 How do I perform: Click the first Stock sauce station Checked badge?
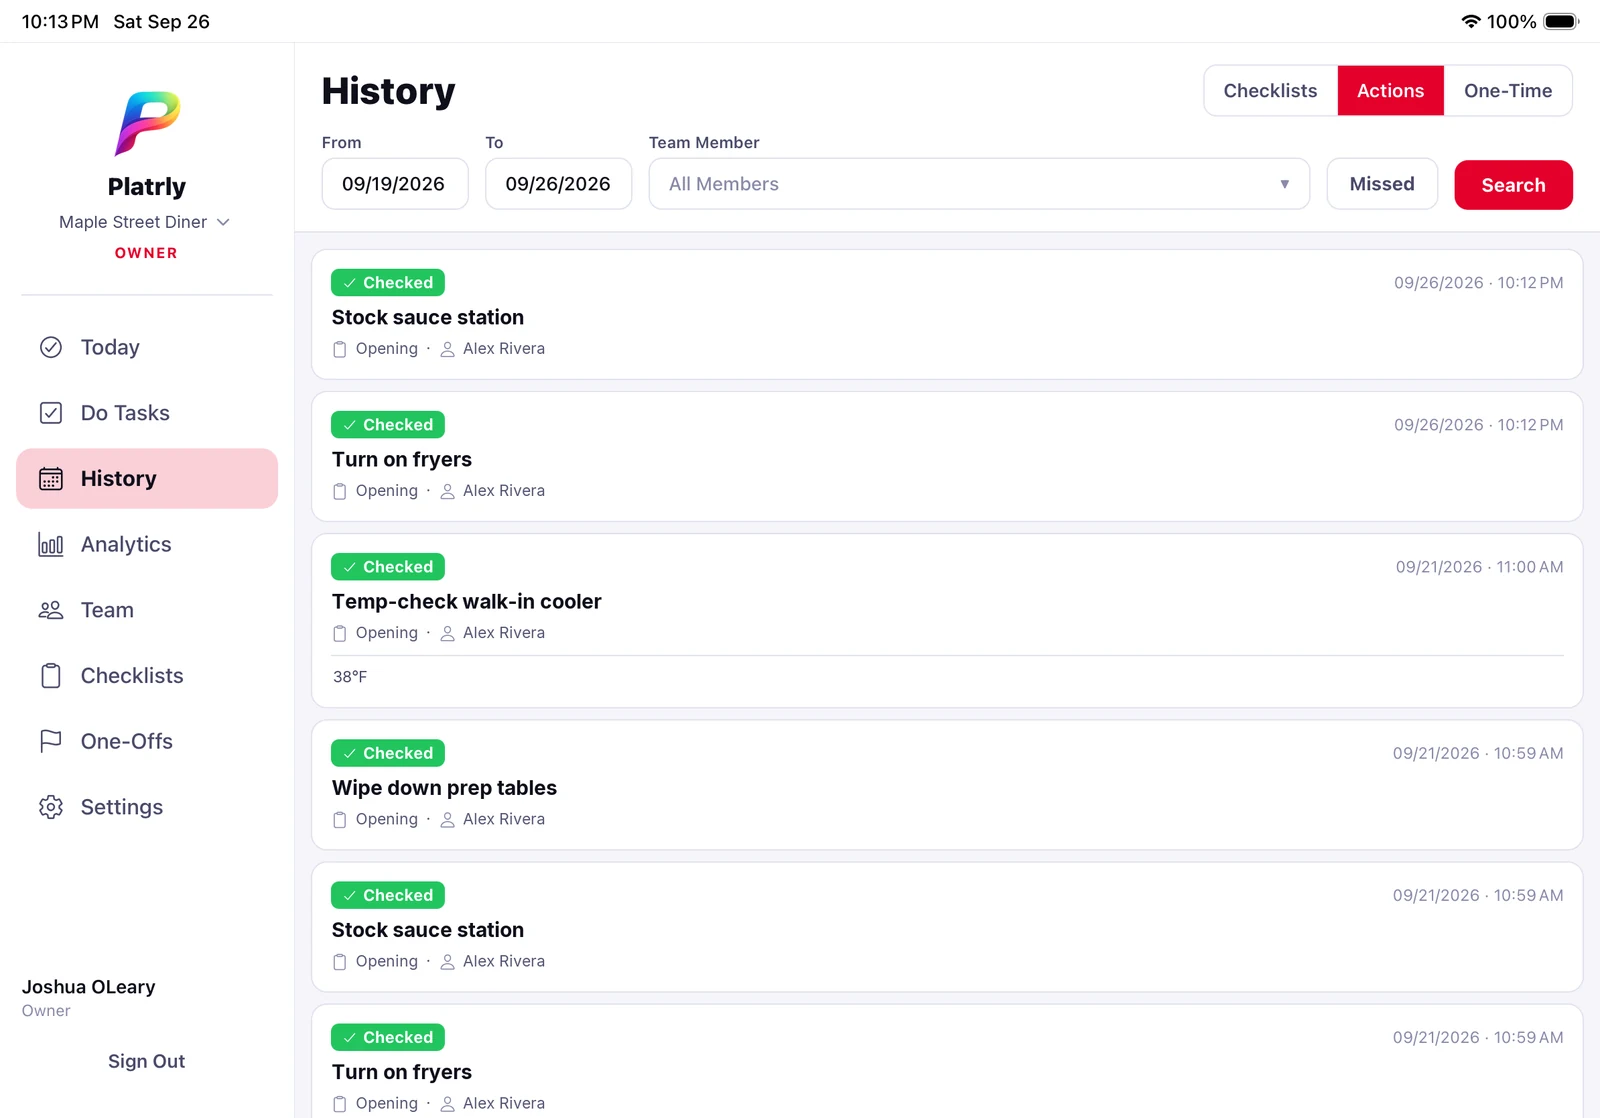coord(388,283)
